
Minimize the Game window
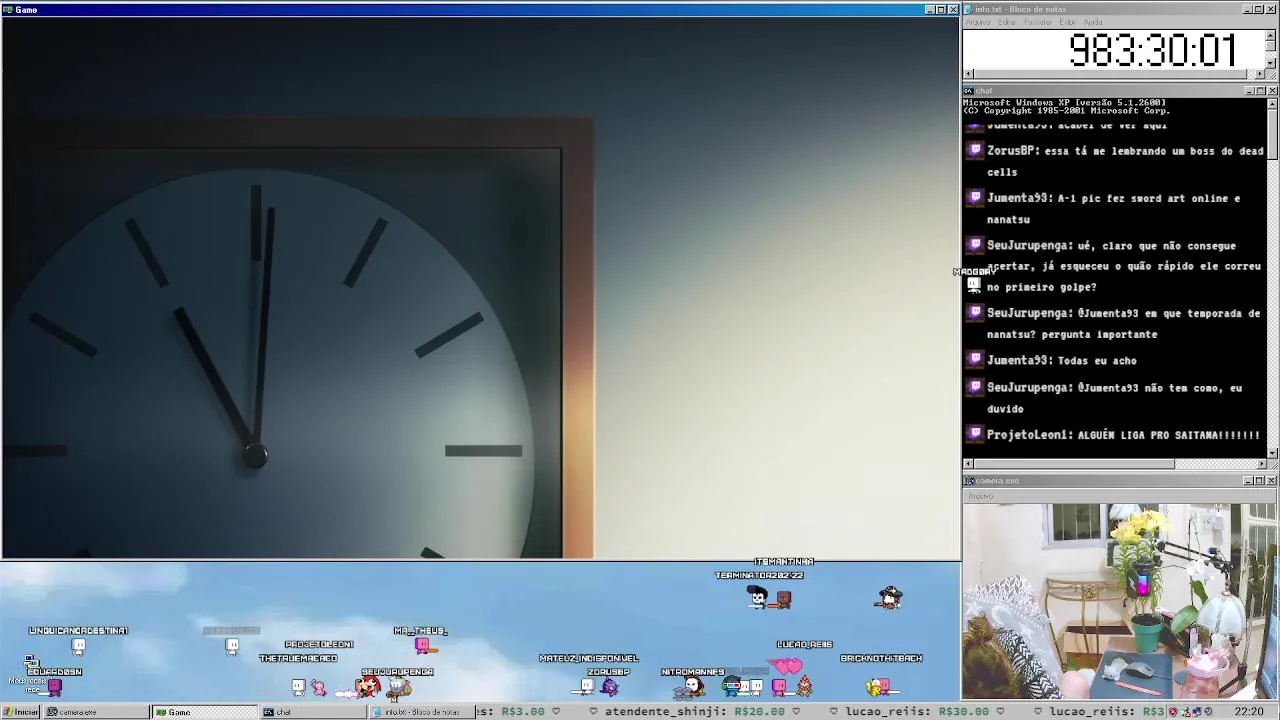click(x=930, y=9)
